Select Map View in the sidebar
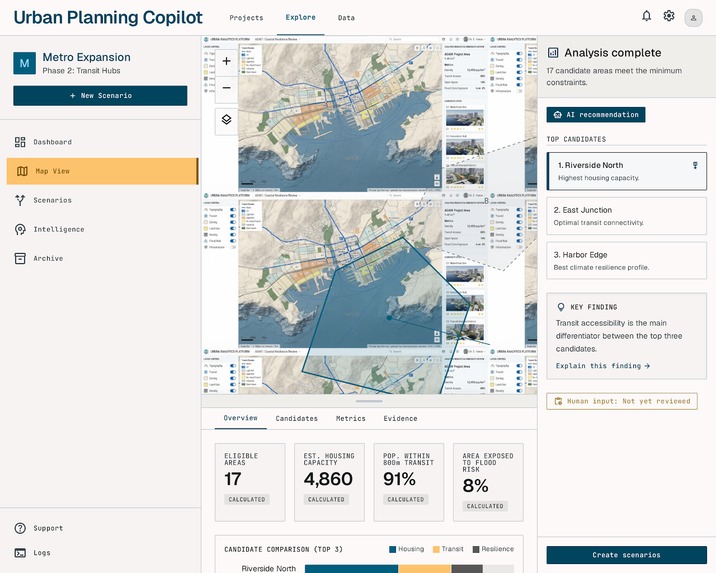The image size is (716, 573). click(x=102, y=171)
